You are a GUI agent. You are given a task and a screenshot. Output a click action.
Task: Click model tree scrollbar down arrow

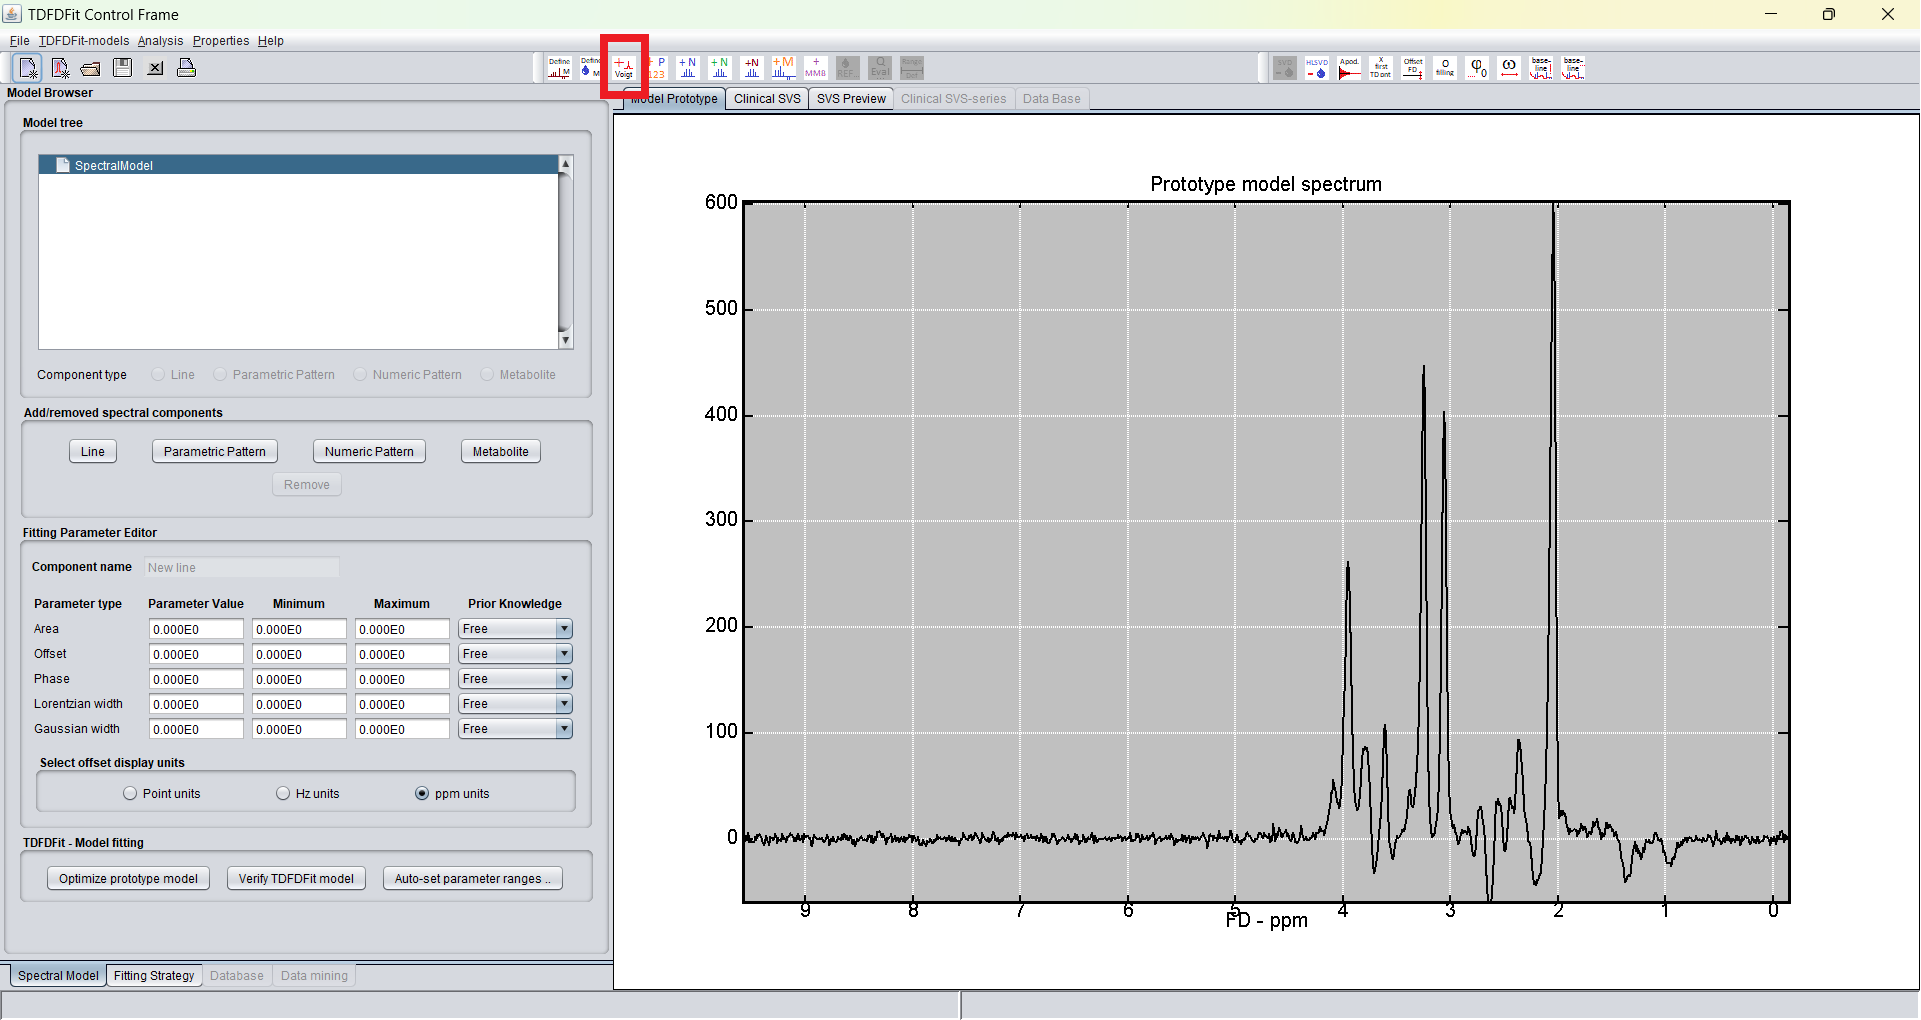click(565, 341)
